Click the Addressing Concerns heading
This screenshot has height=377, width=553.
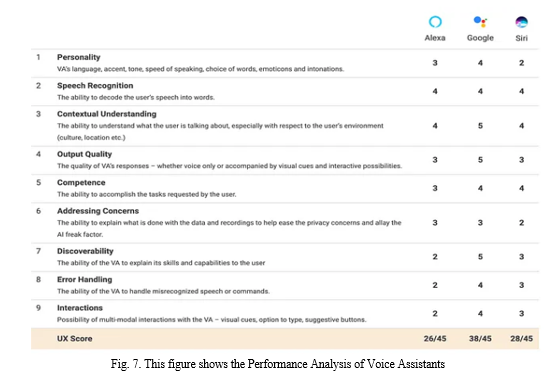tap(98, 211)
